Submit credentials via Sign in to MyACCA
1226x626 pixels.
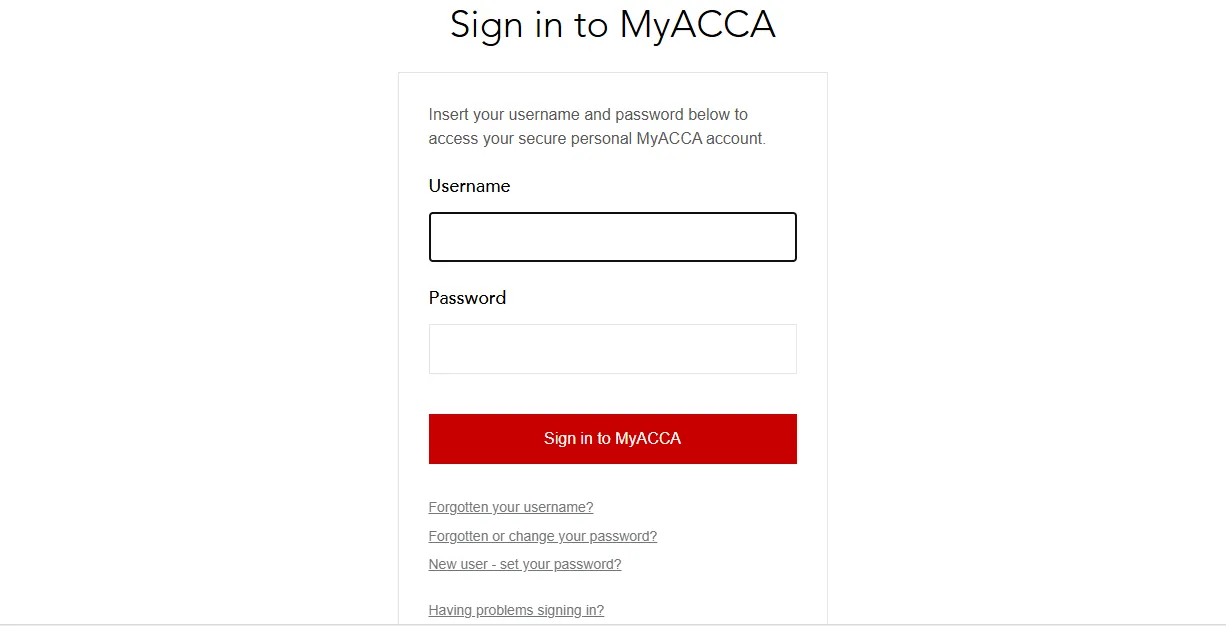pos(612,438)
